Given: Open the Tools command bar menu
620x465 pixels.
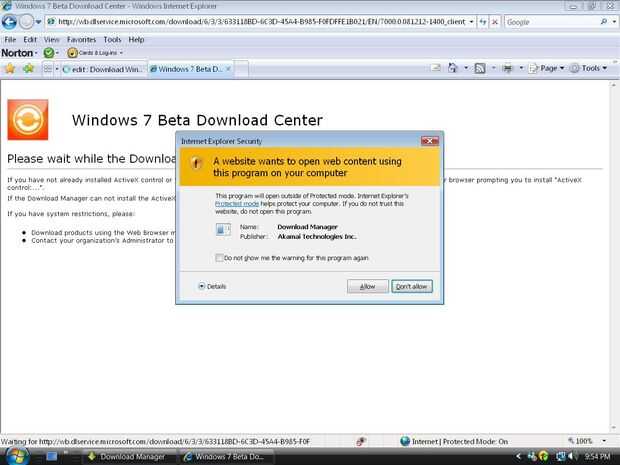Looking at the screenshot, I should pyautogui.click(x=588, y=68).
